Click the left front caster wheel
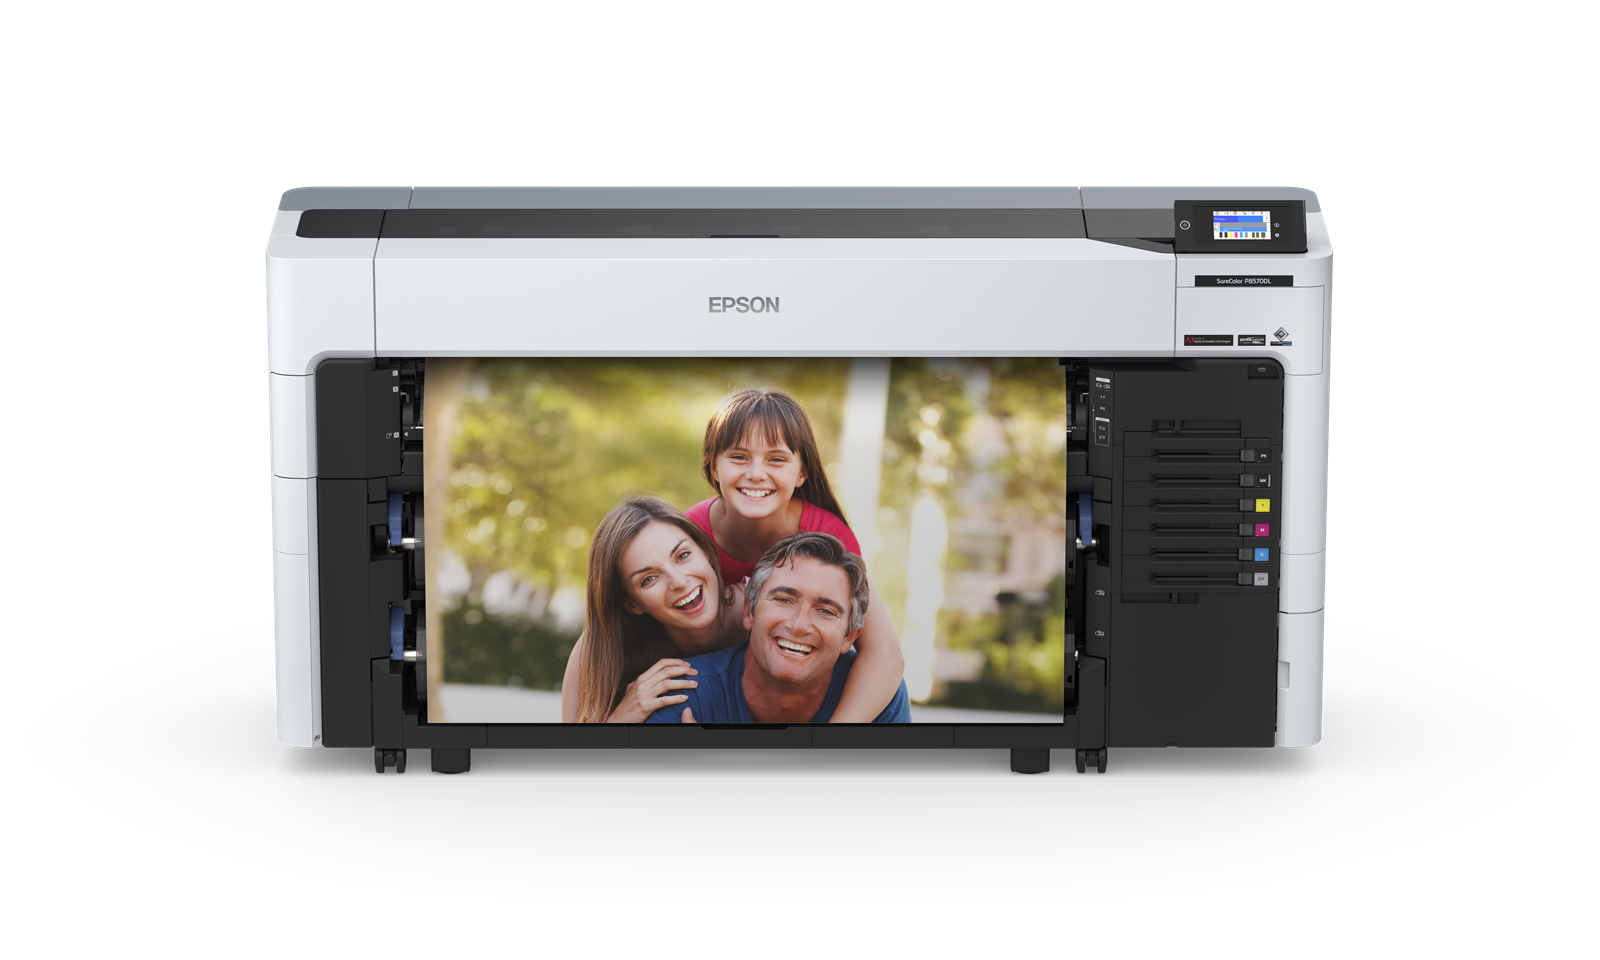This screenshot has width=1600, height=960. click(390, 760)
